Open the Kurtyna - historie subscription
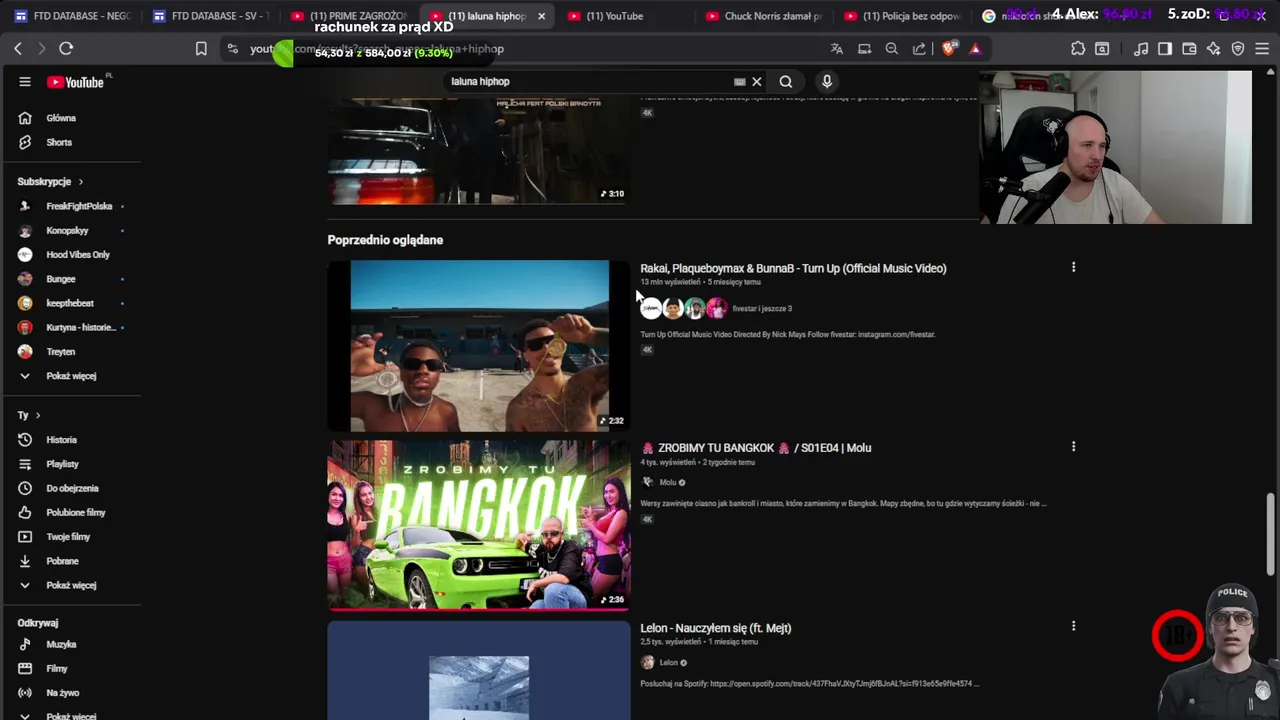The height and width of the screenshot is (720, 1280). point(80,328)
